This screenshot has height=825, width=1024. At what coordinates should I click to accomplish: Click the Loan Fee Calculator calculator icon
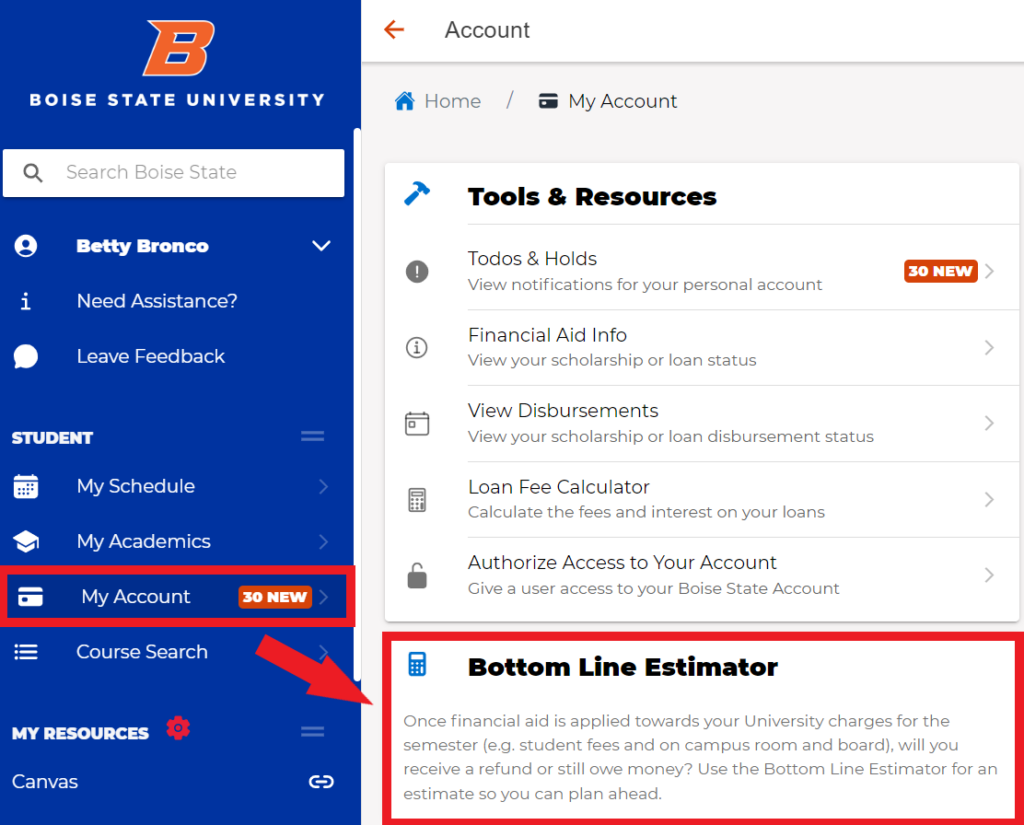pos(417,500)
